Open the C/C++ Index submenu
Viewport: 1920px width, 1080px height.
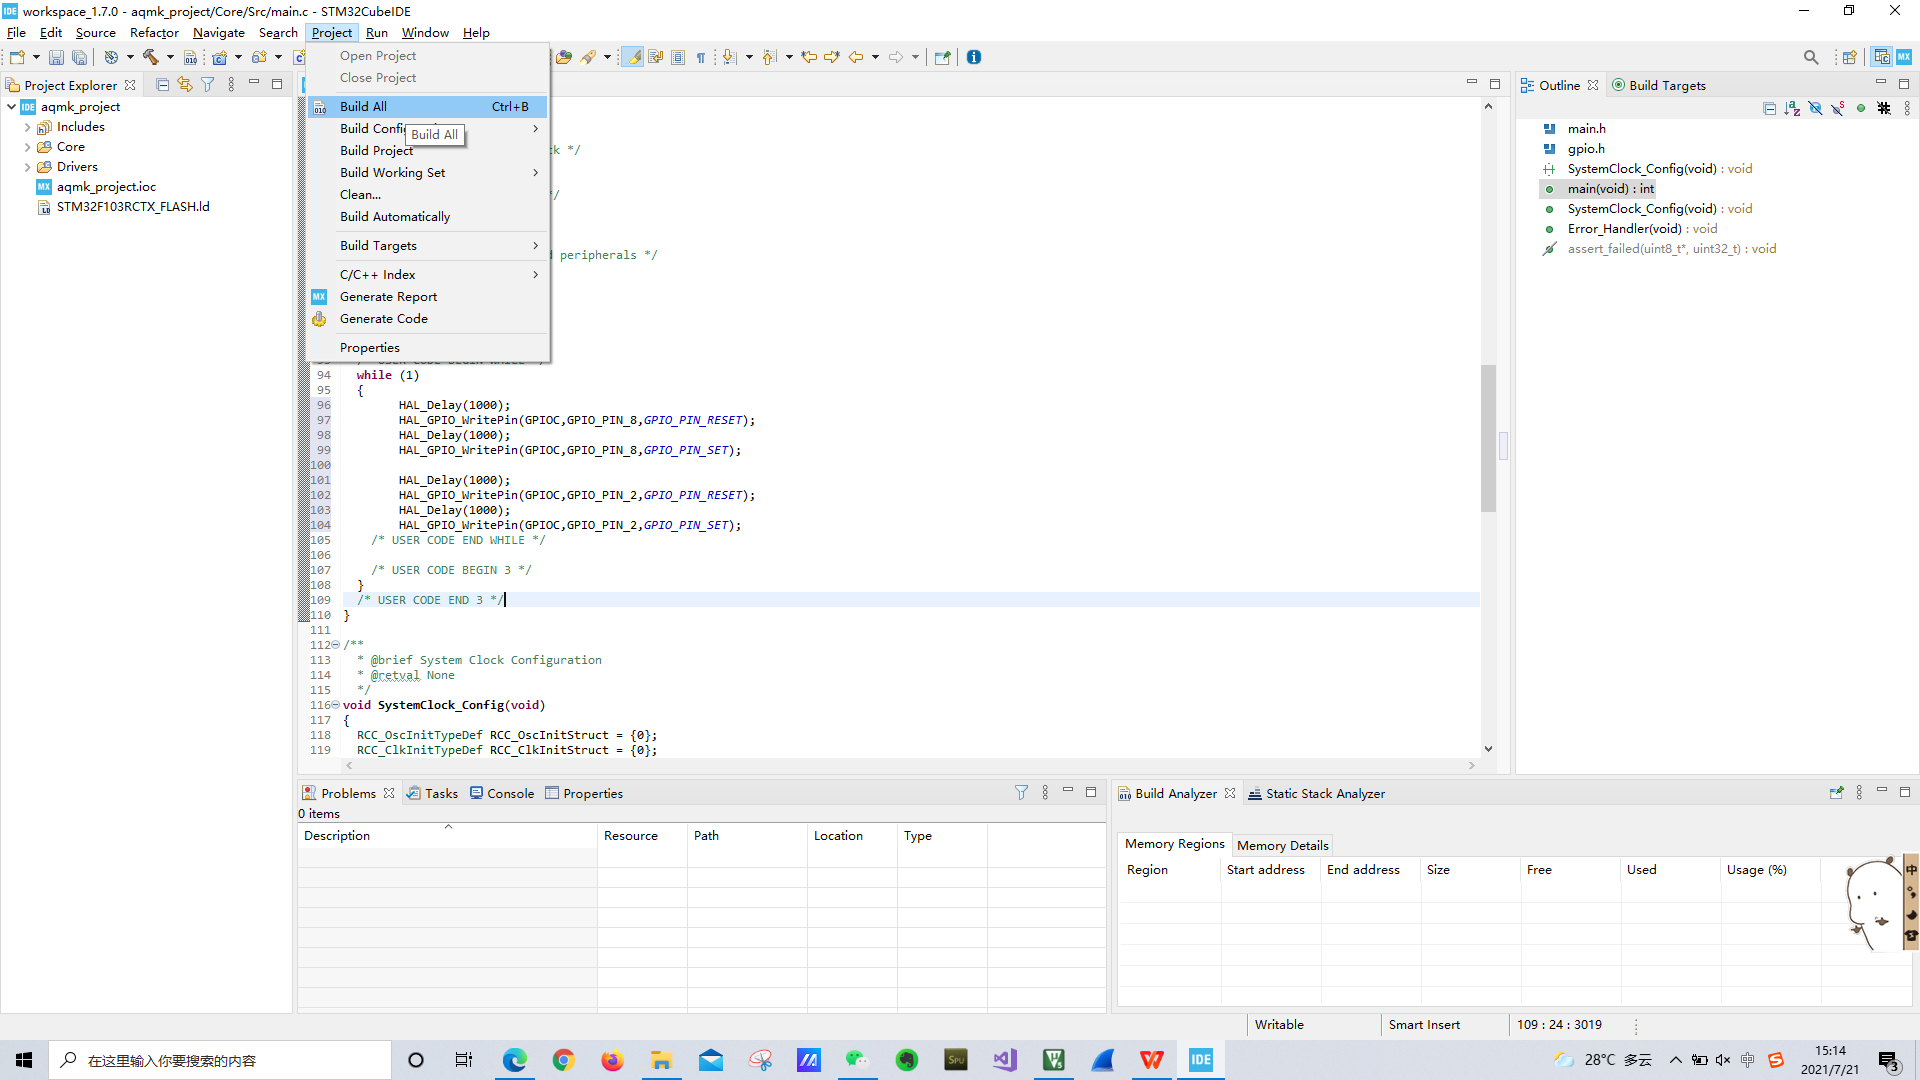pos(428,275)
